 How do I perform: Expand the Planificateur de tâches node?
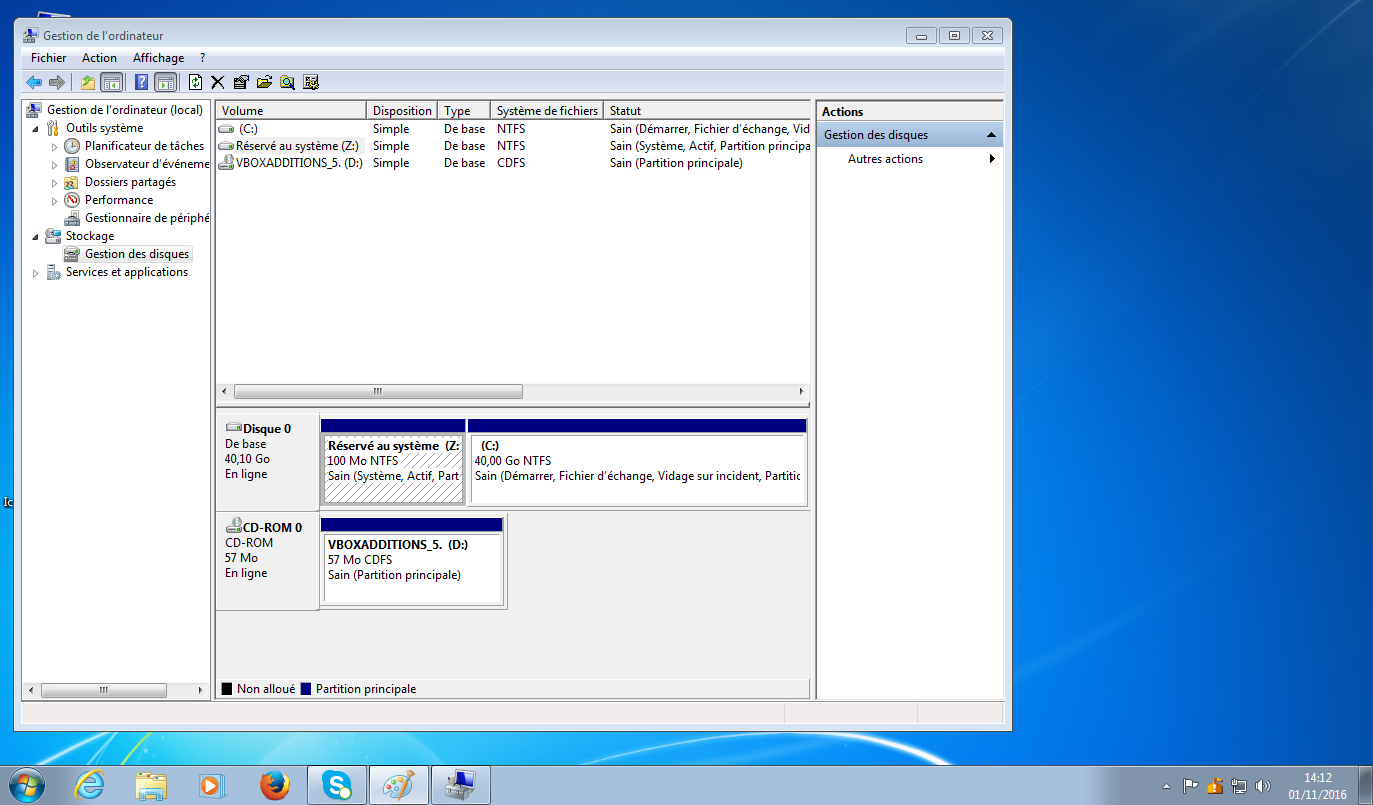pos(55,146)
